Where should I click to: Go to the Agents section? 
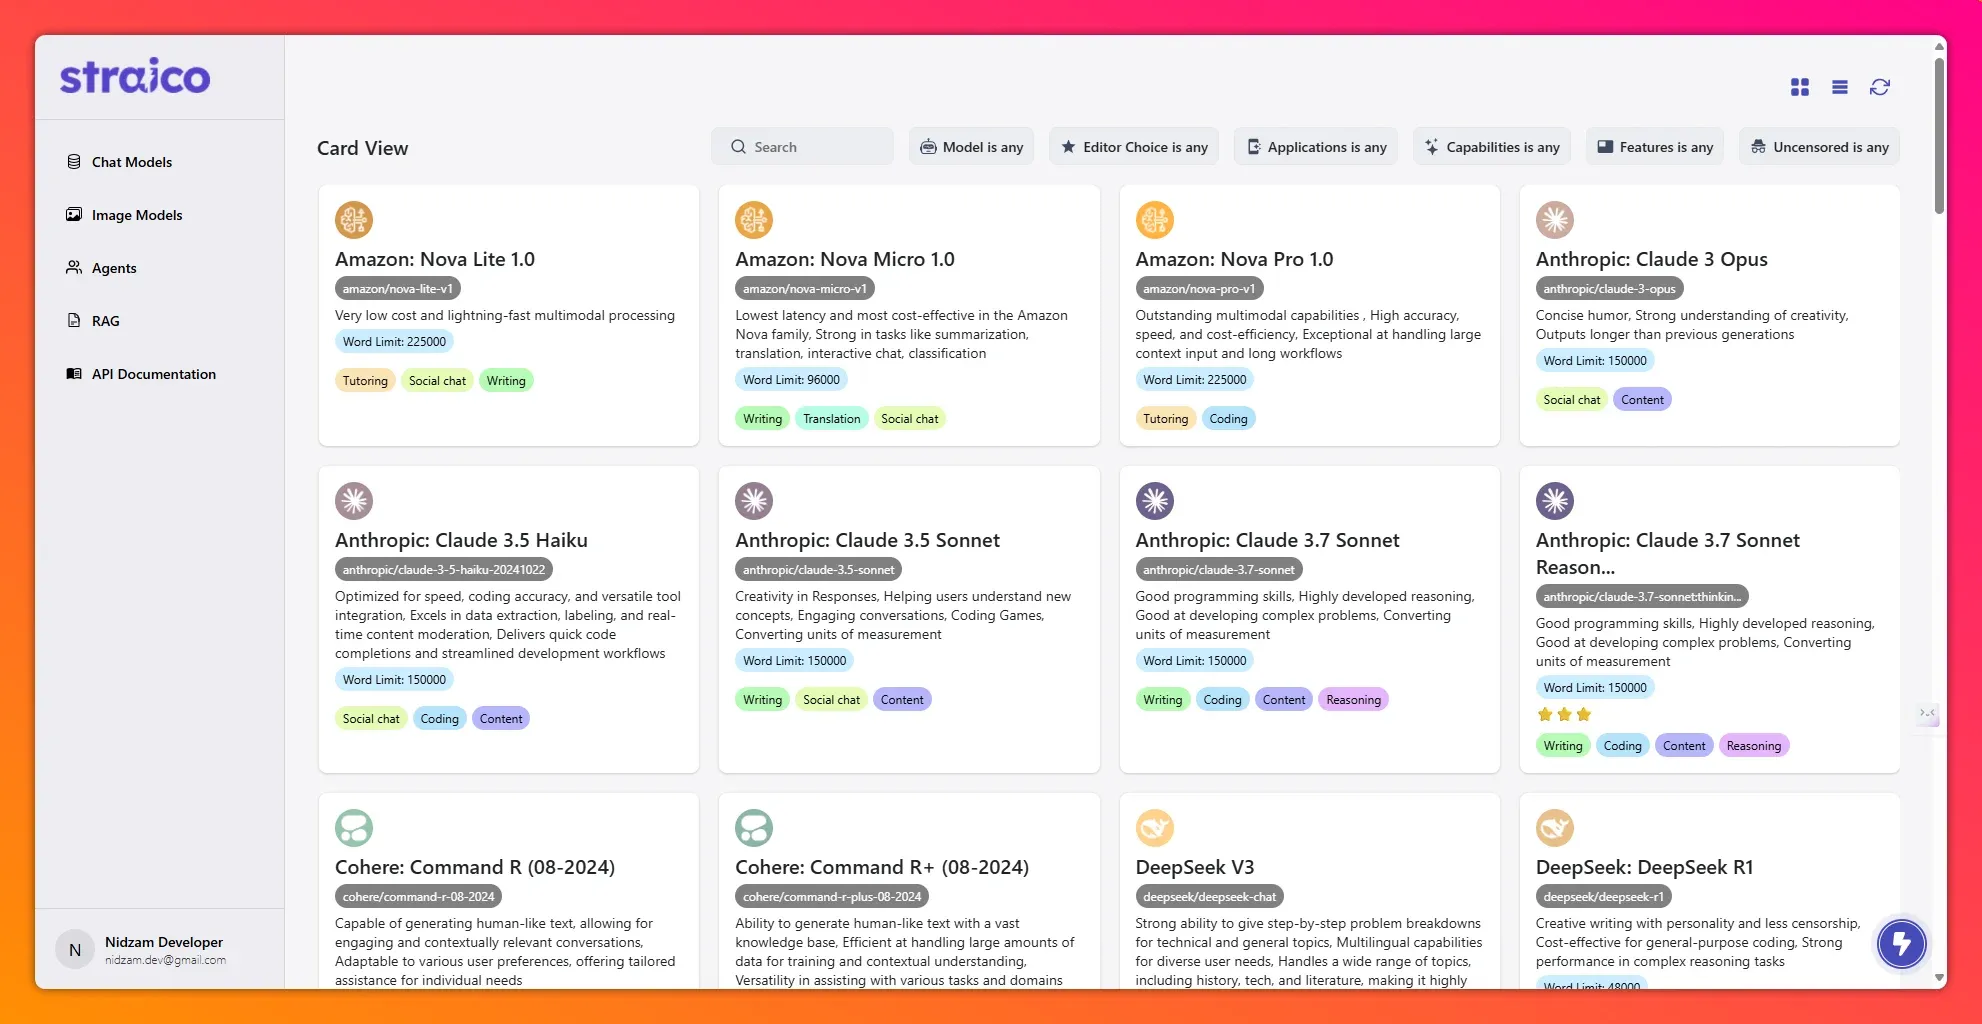114,268
